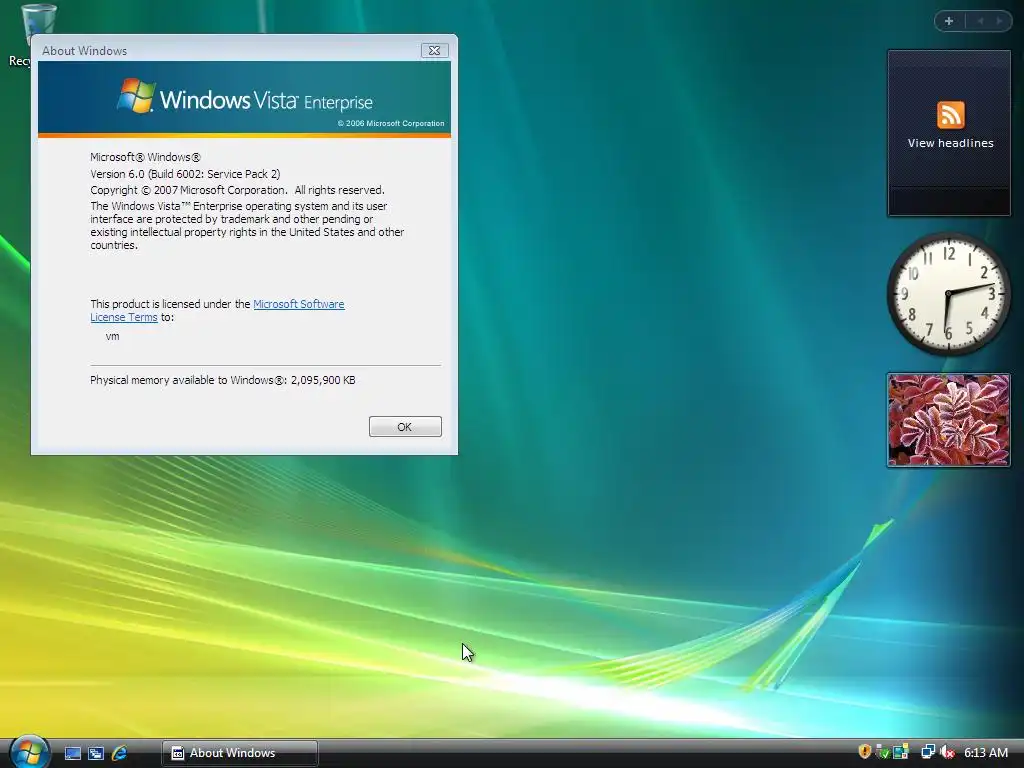Click the About Windows title bar text
1024x768 pixels.
point(84,51)
